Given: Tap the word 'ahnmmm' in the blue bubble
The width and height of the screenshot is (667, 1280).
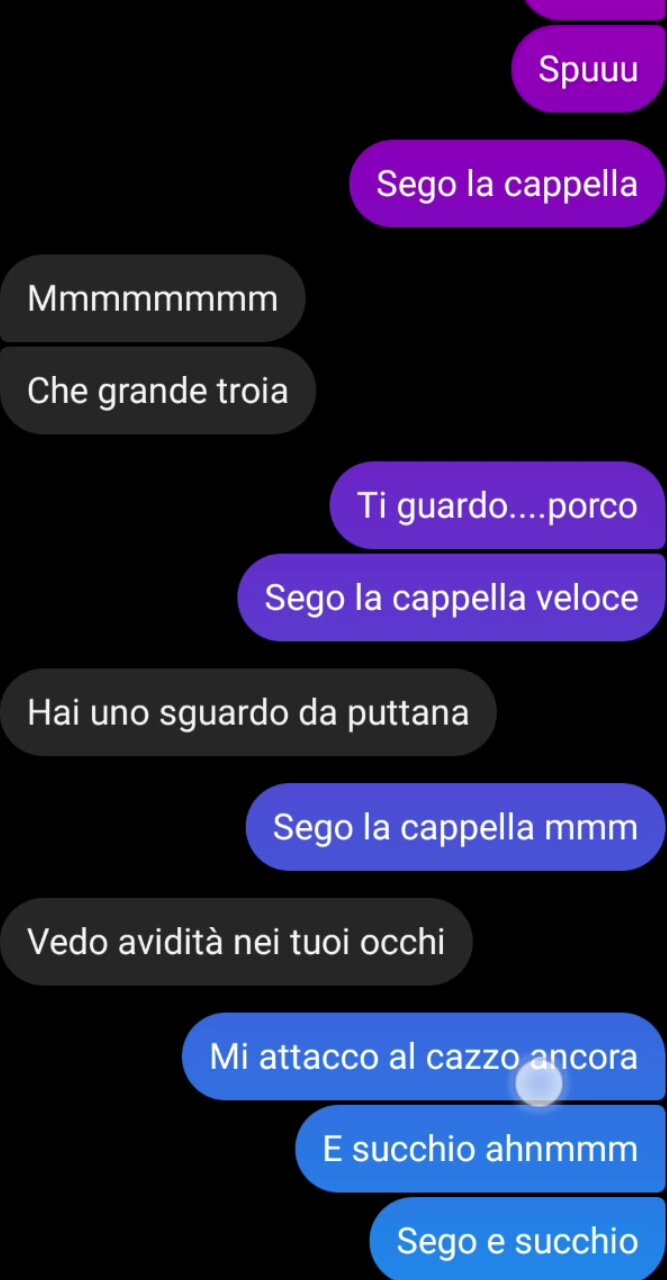Looking at the screenshot, I should (x=561, y=1149).
